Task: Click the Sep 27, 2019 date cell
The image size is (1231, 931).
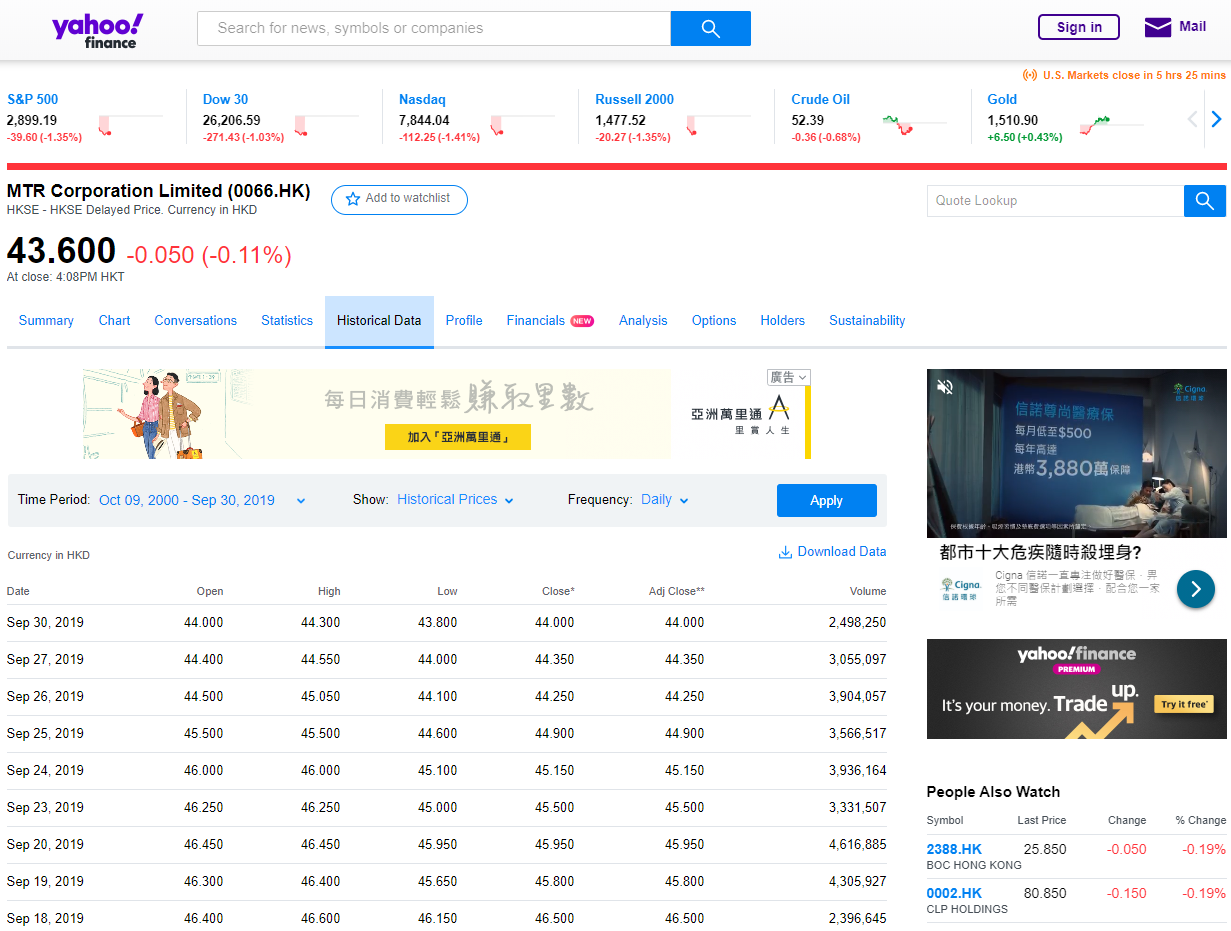Action: (x=45, y=659)
